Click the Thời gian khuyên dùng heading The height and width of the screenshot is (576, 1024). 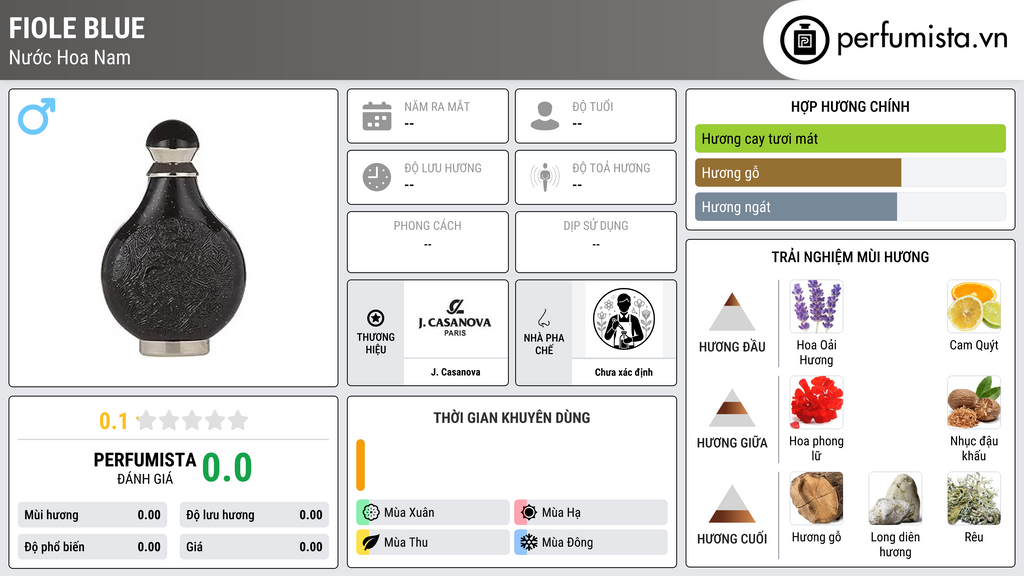(x=512, y=418)
